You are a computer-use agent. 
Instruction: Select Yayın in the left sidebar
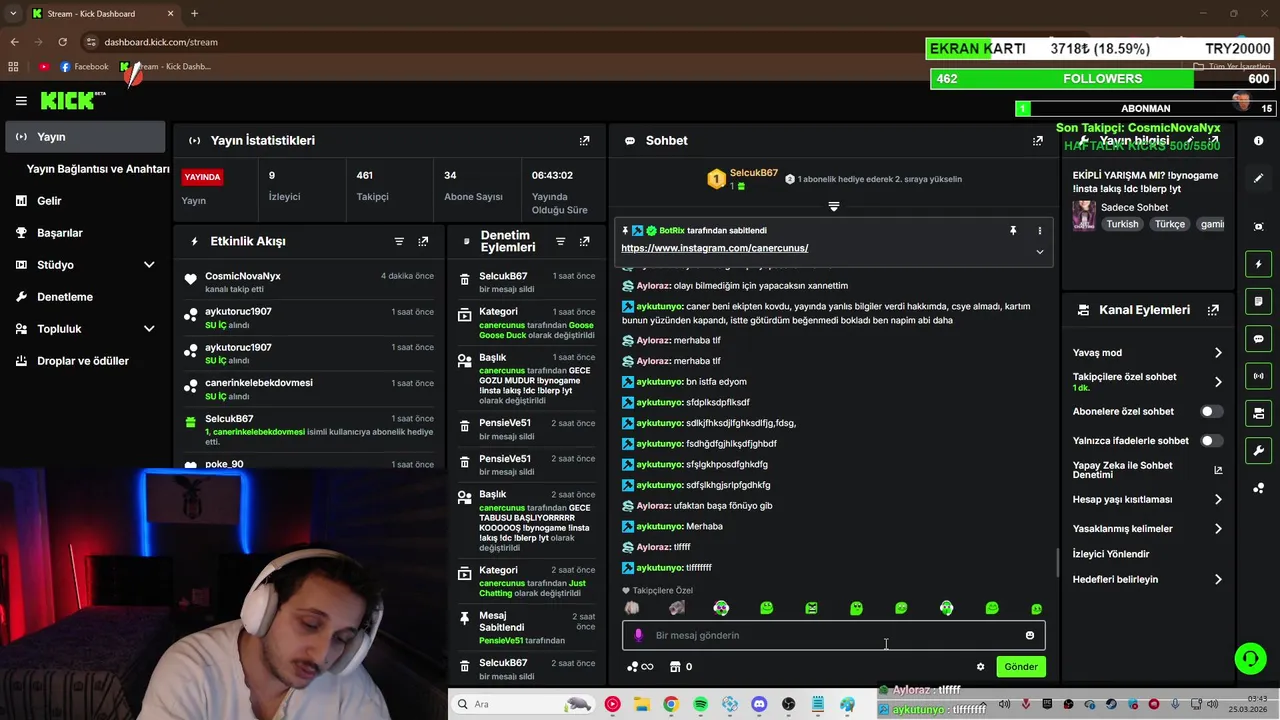(85, 137)
